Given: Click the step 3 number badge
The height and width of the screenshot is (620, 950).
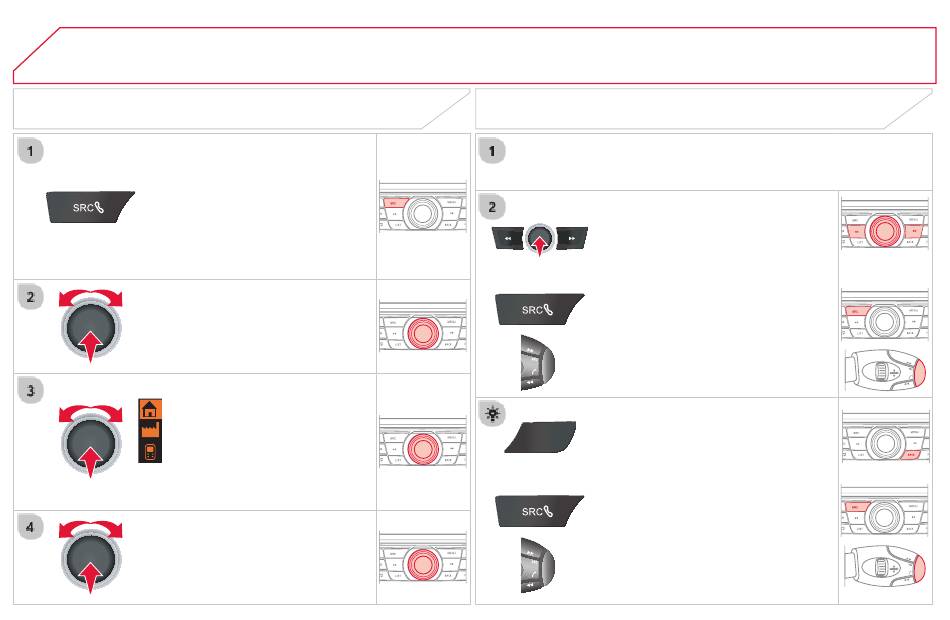Looking at the screenshot, I should (30, 391).
